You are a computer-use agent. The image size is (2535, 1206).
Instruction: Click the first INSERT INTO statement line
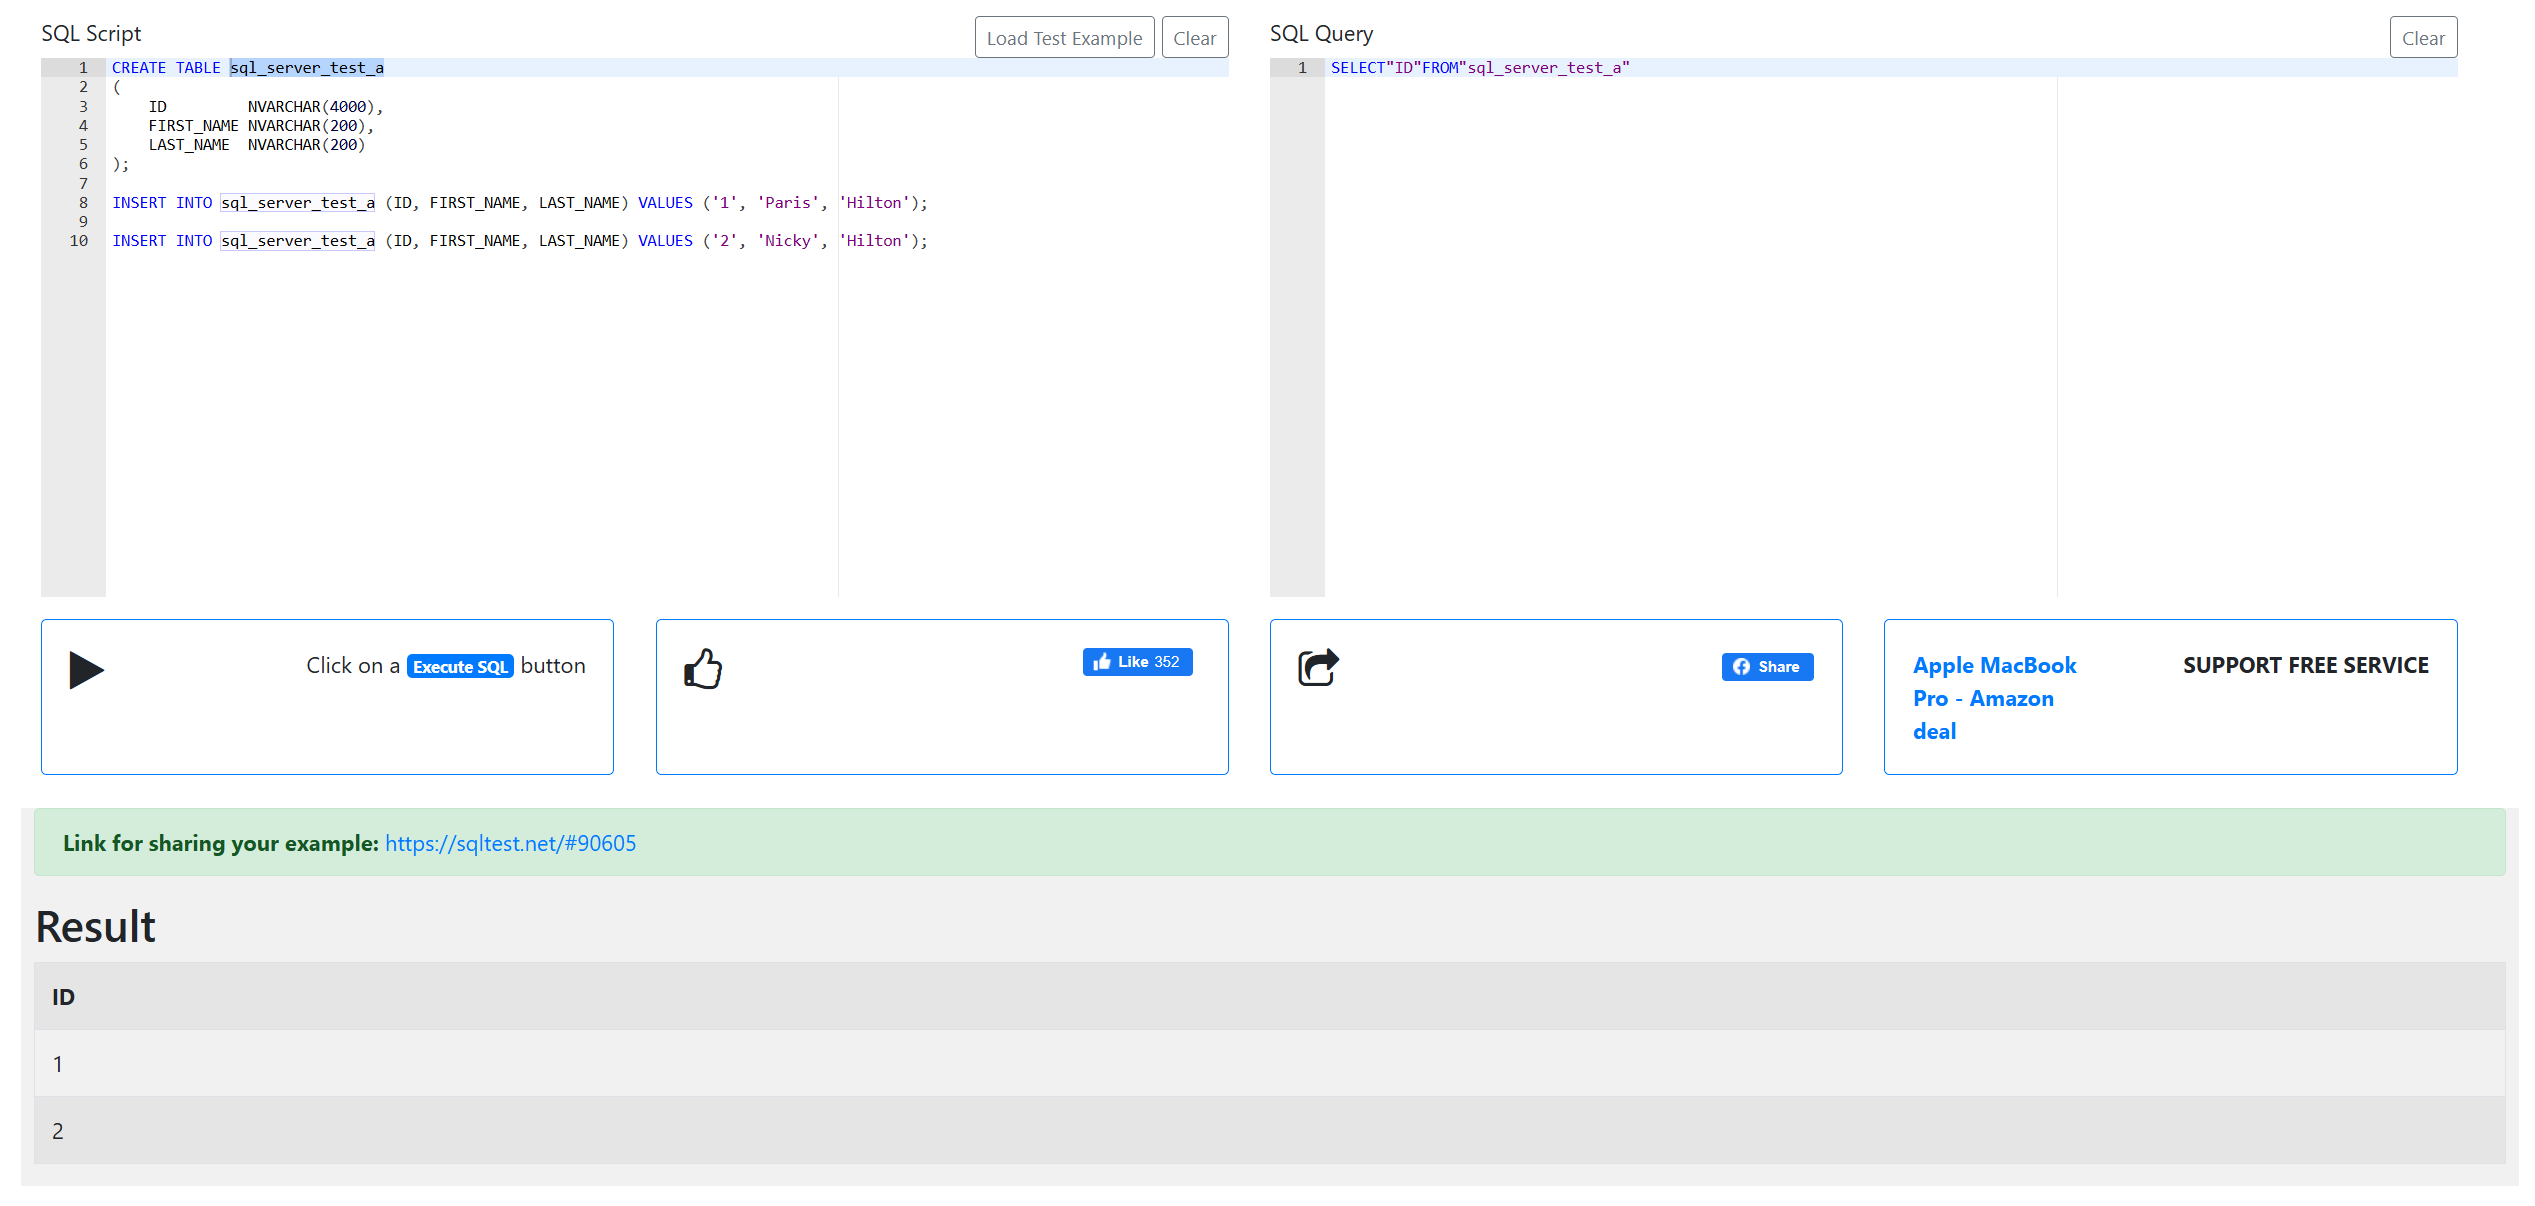point(520,203)
